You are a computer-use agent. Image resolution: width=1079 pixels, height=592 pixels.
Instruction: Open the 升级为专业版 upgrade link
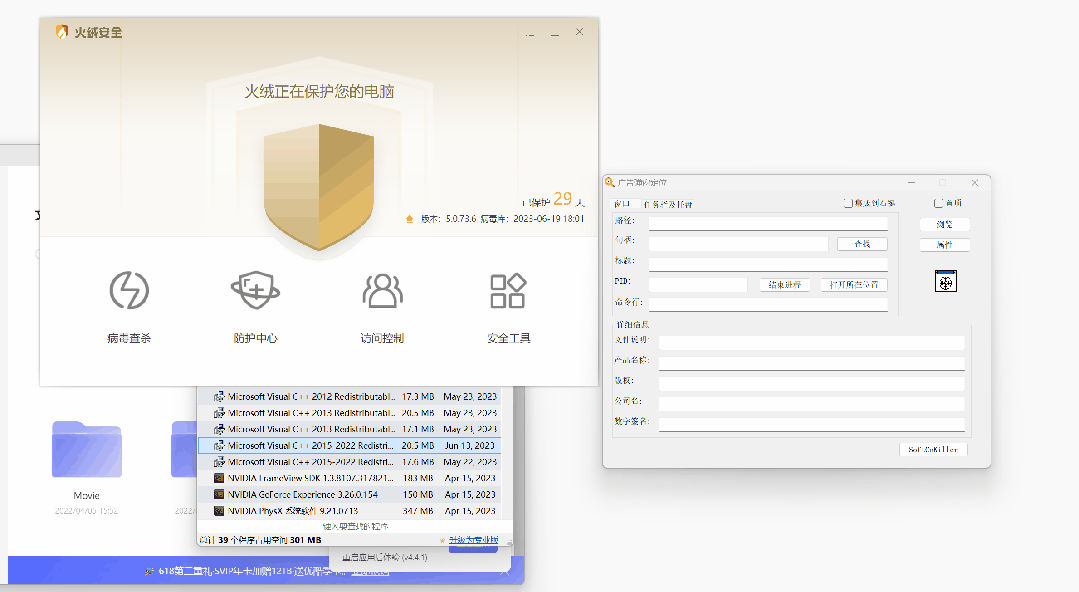[473, 540]
